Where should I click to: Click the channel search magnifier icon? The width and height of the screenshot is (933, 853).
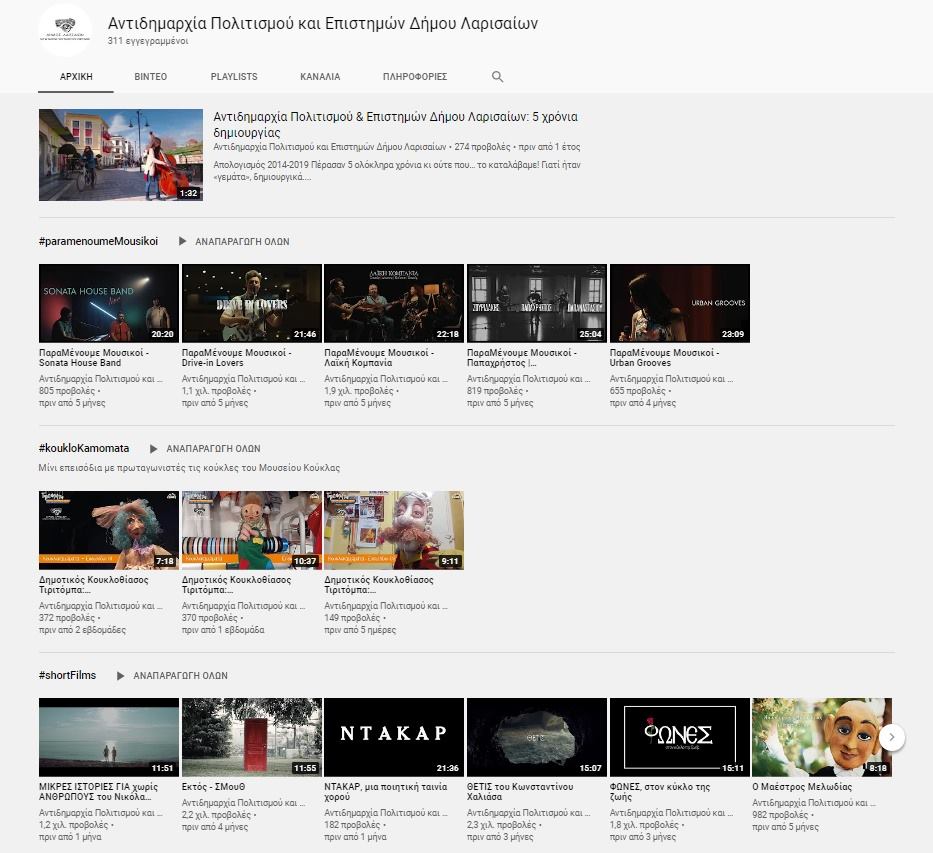point(498,77)
